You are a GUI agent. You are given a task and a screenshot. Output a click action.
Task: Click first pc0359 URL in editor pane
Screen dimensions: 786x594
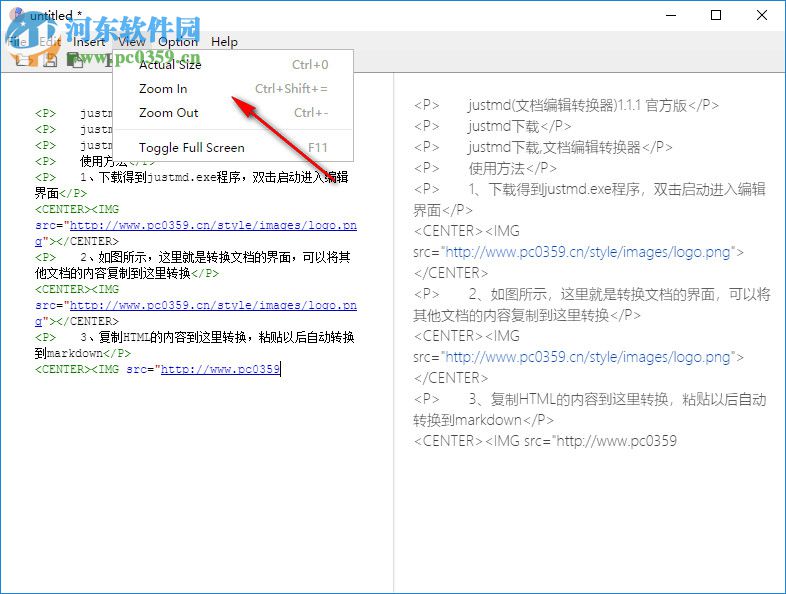213,226
